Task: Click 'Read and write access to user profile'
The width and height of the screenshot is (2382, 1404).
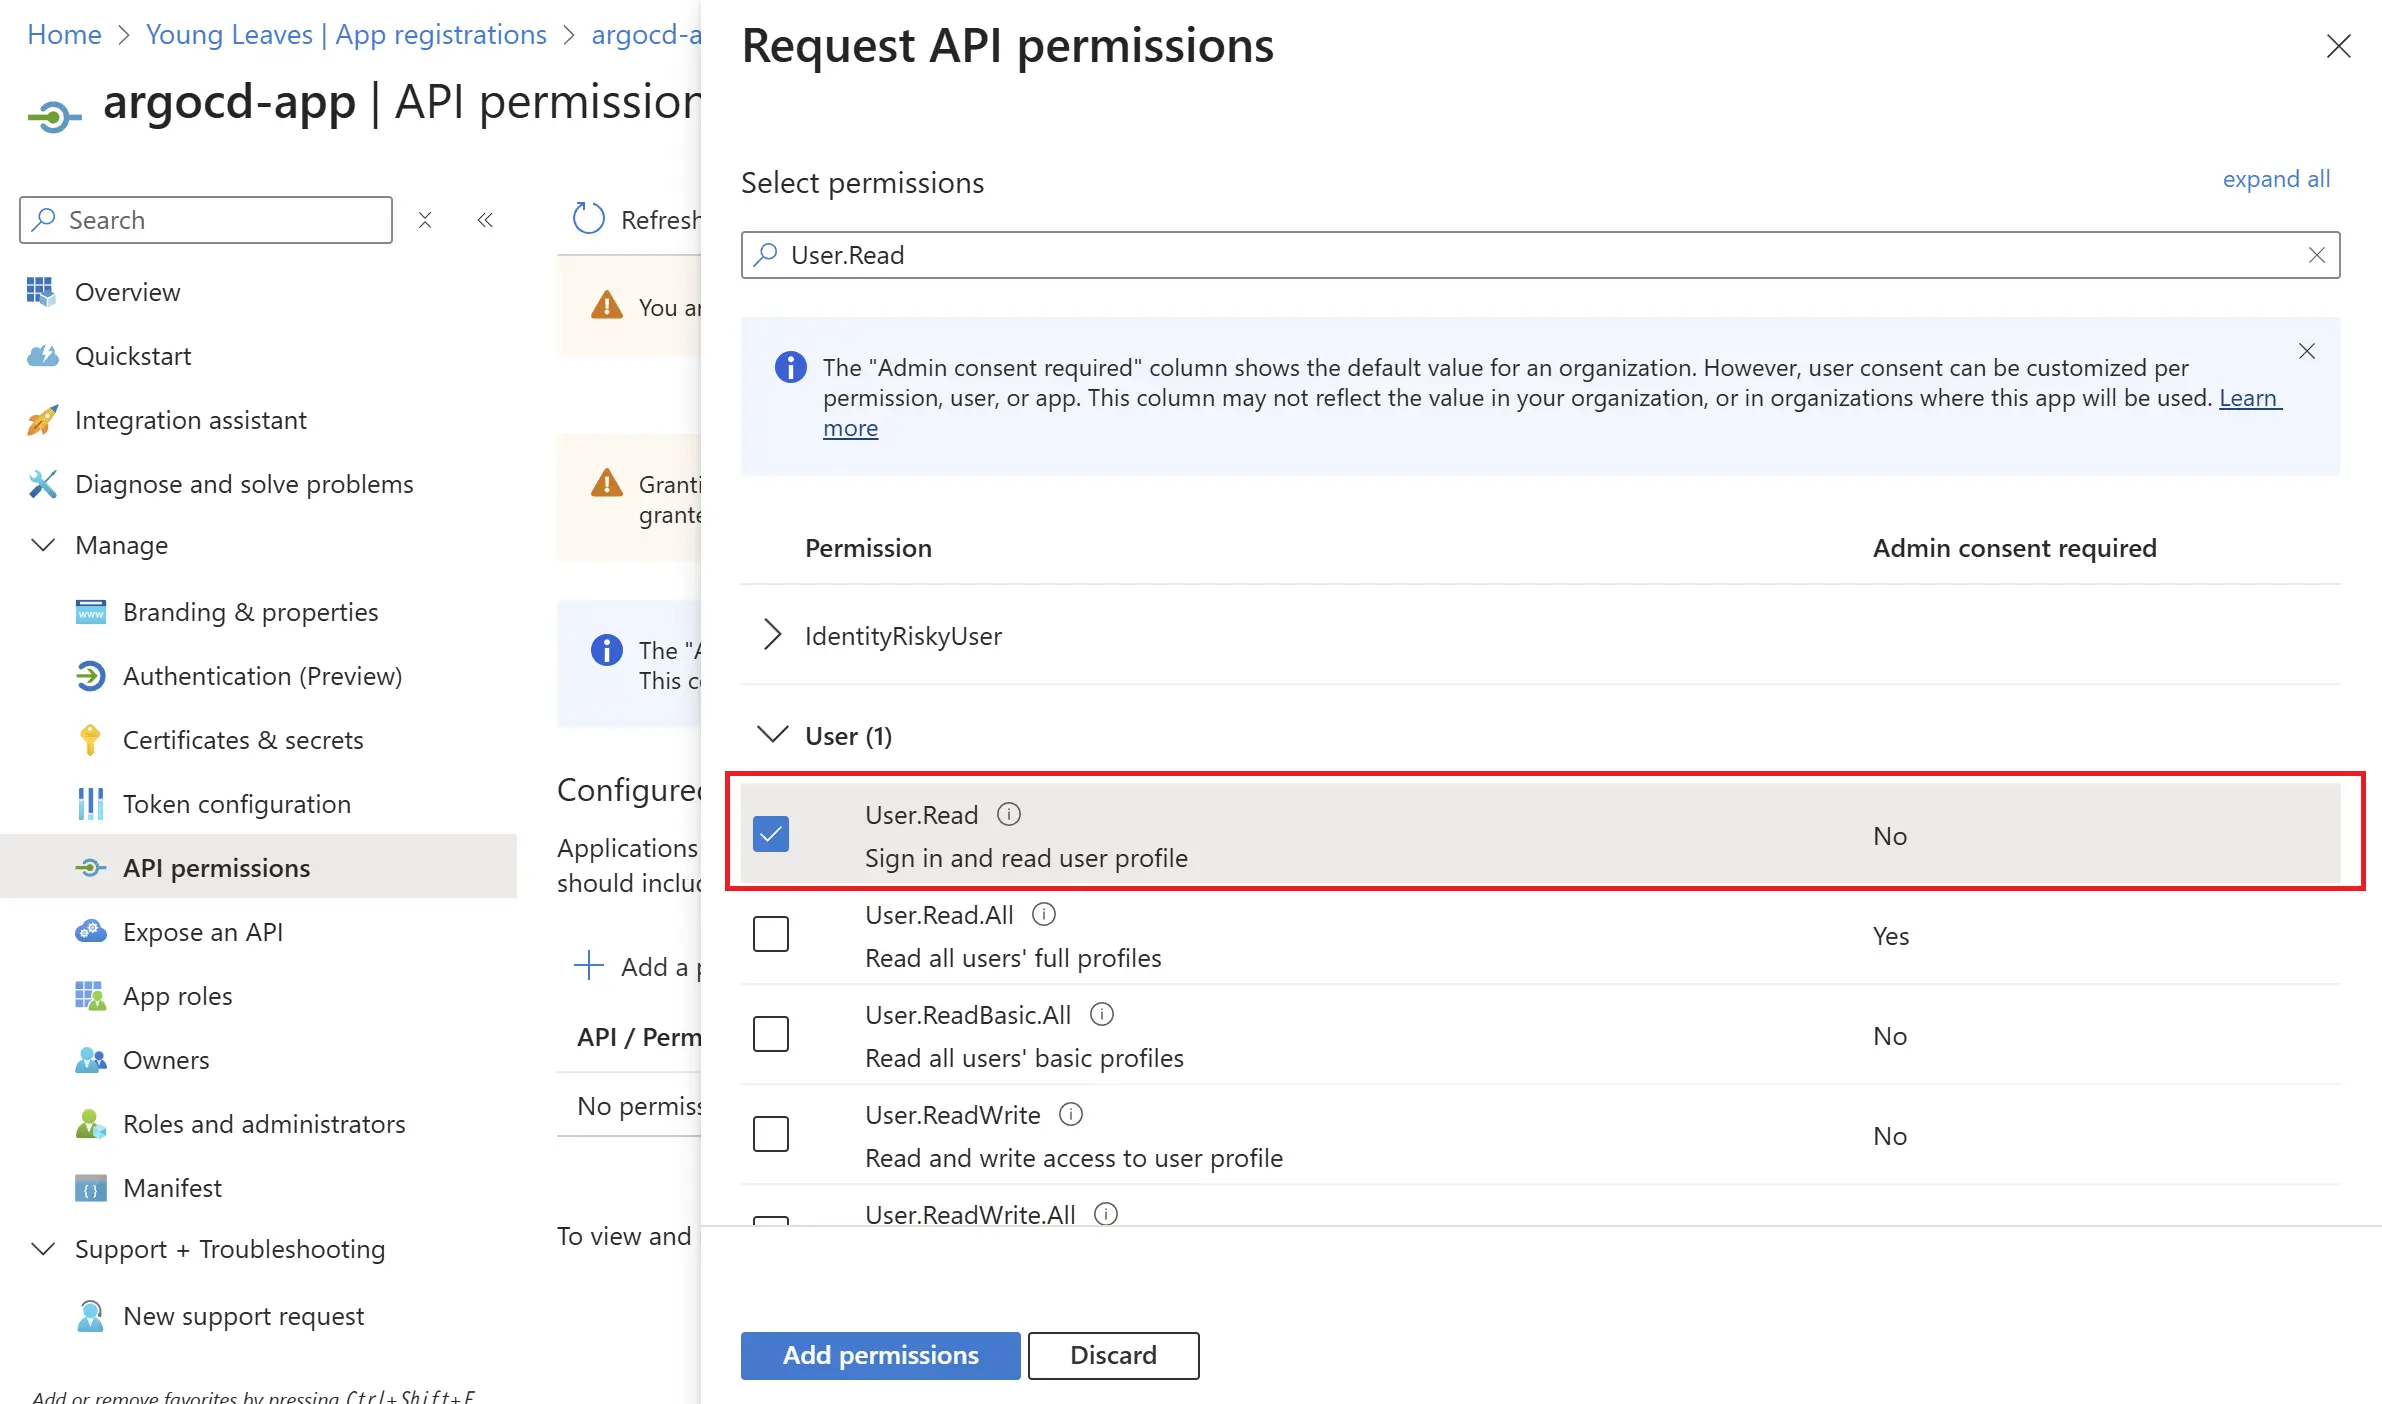Action: tap(1074, 1158)
